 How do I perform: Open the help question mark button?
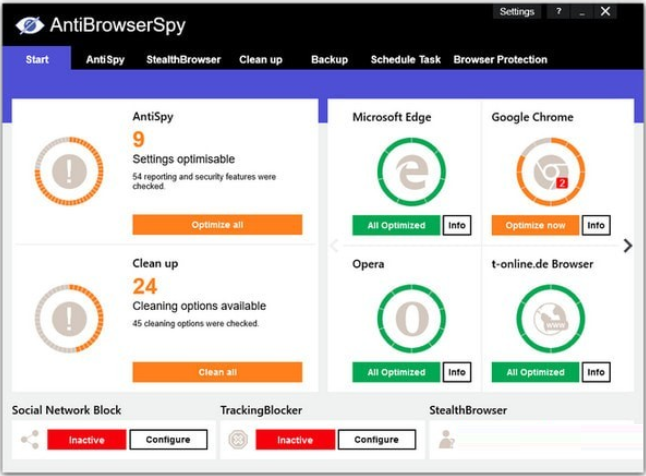[559, 12]
